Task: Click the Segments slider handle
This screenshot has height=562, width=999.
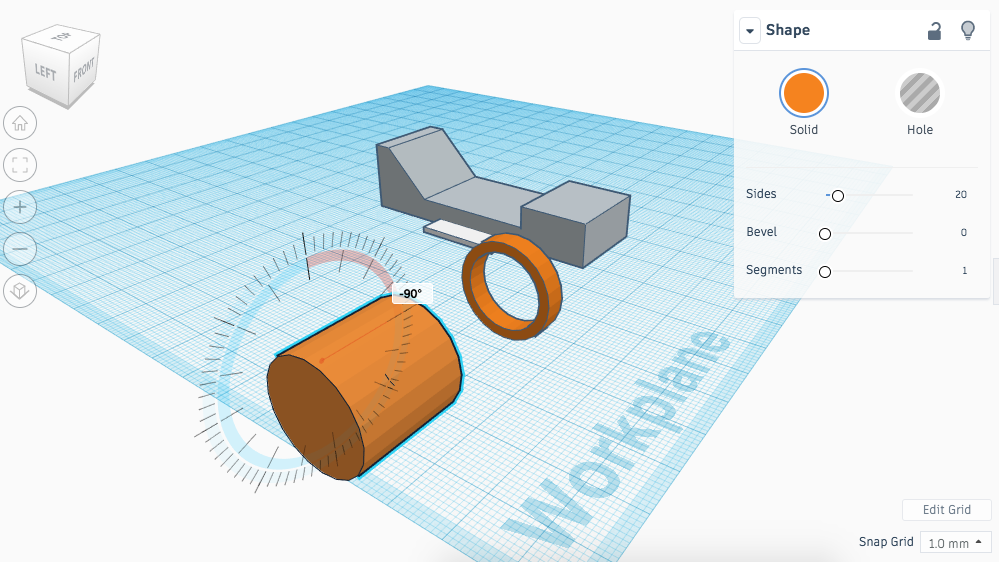Action: pos(825,271)
